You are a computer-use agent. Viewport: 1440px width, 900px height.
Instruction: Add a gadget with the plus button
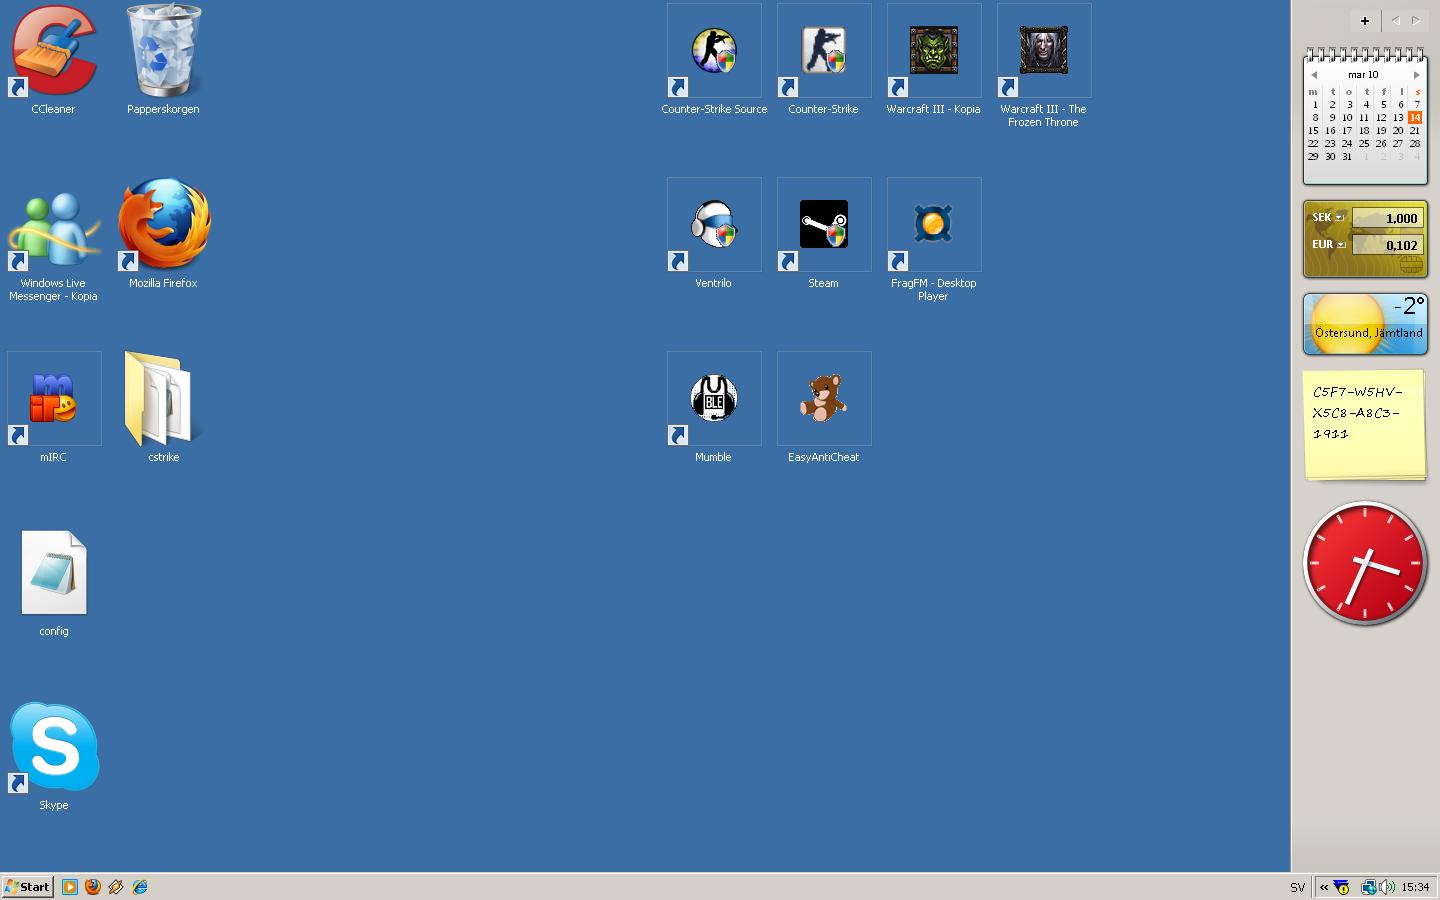point(1365,20)
